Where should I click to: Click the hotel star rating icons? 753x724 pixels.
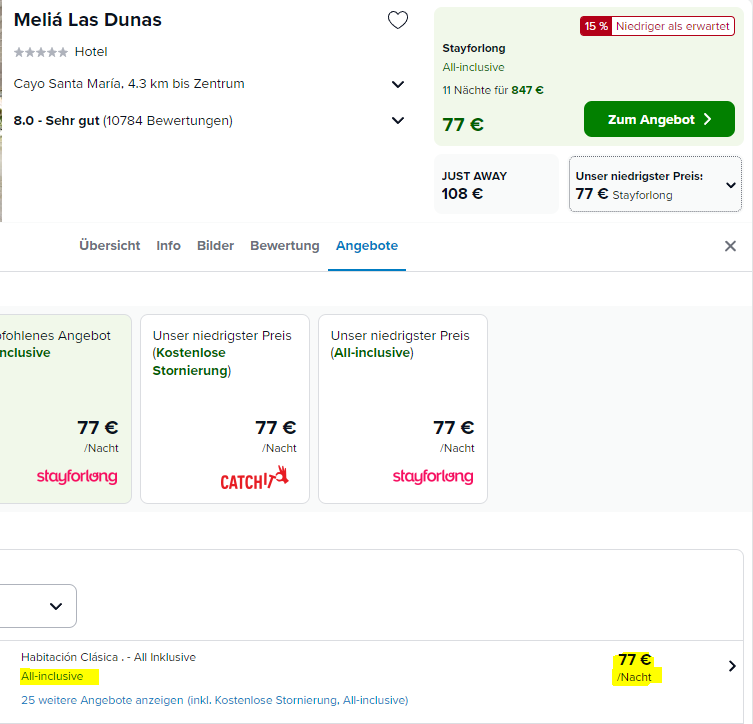[x=41, y=52]
